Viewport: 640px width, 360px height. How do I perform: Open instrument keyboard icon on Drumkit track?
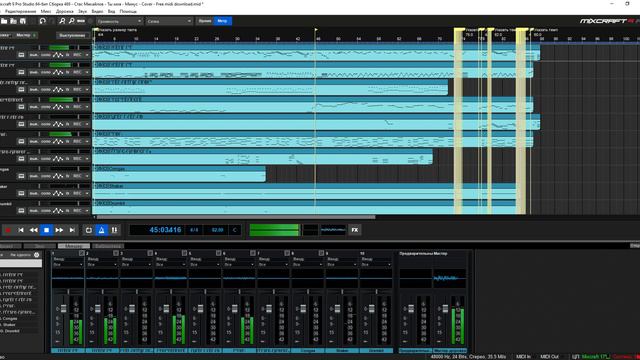coord(21,211)
